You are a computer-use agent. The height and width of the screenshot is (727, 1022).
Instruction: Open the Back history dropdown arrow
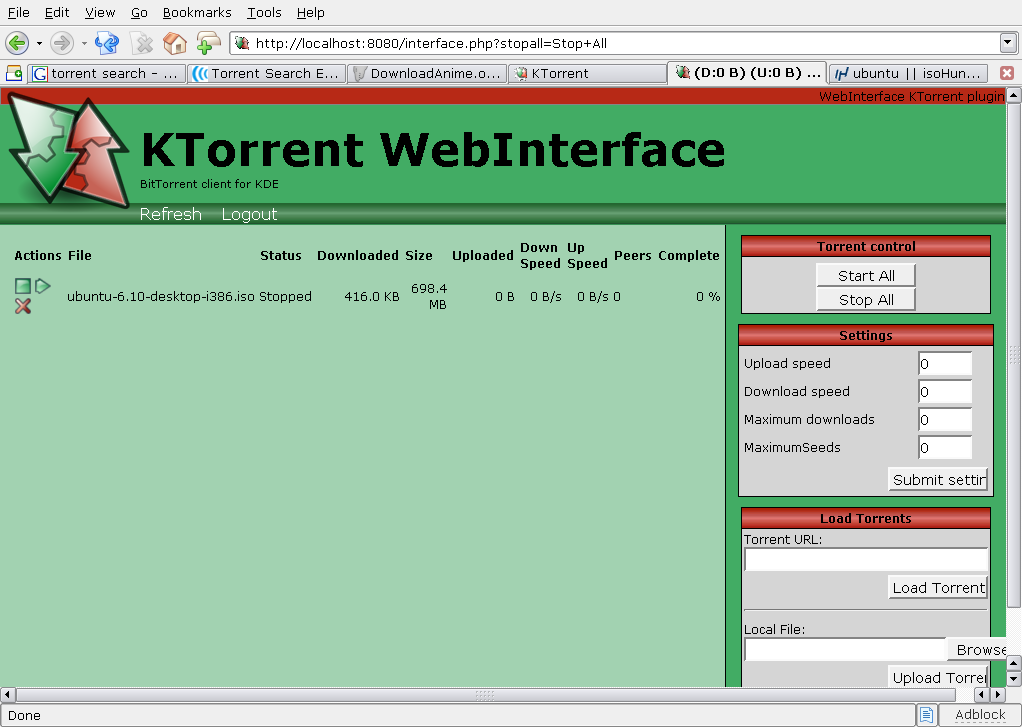pos(39,44)
